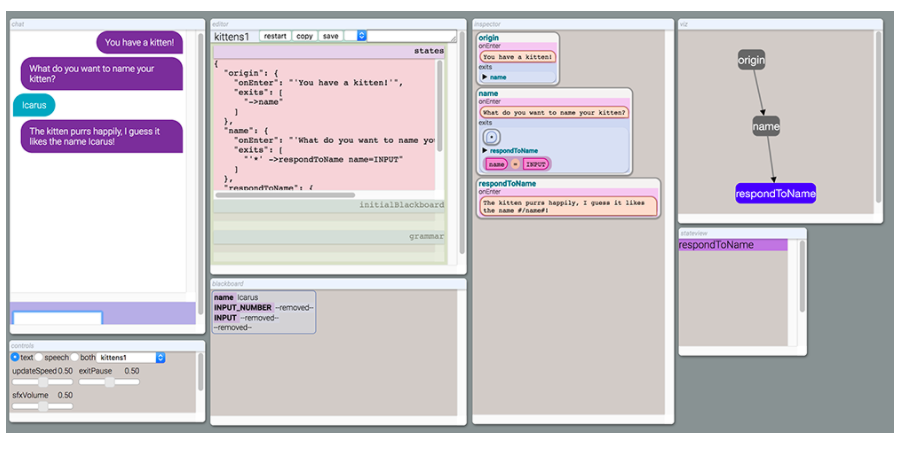Click the kittens1 title in editor
The height and width of the screenshot is (451, 905).
pyautogui.click(x=231, y=36)
